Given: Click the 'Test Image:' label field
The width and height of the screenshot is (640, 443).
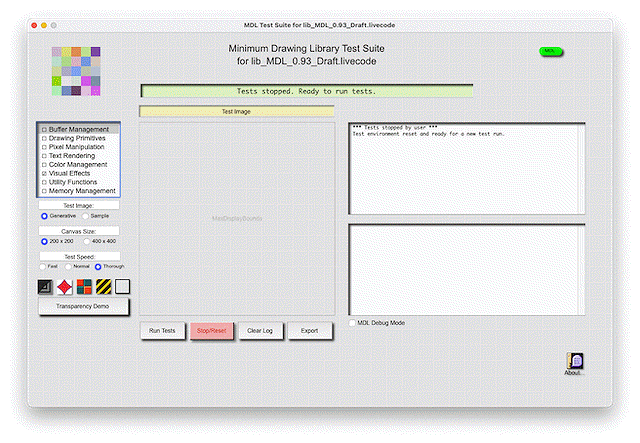Looking at the screenshot, I should point(79,205).
